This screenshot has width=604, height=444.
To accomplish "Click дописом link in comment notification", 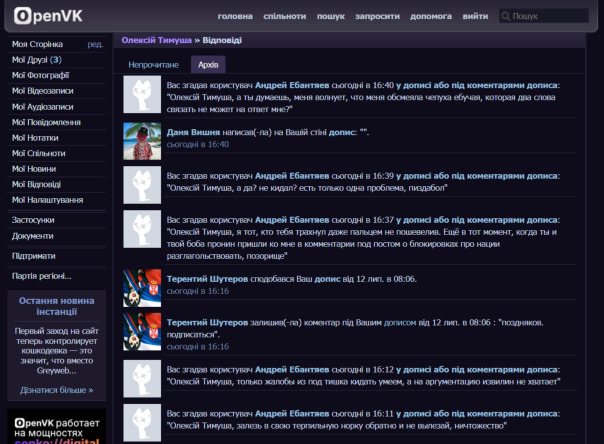I will pos(400,323).
